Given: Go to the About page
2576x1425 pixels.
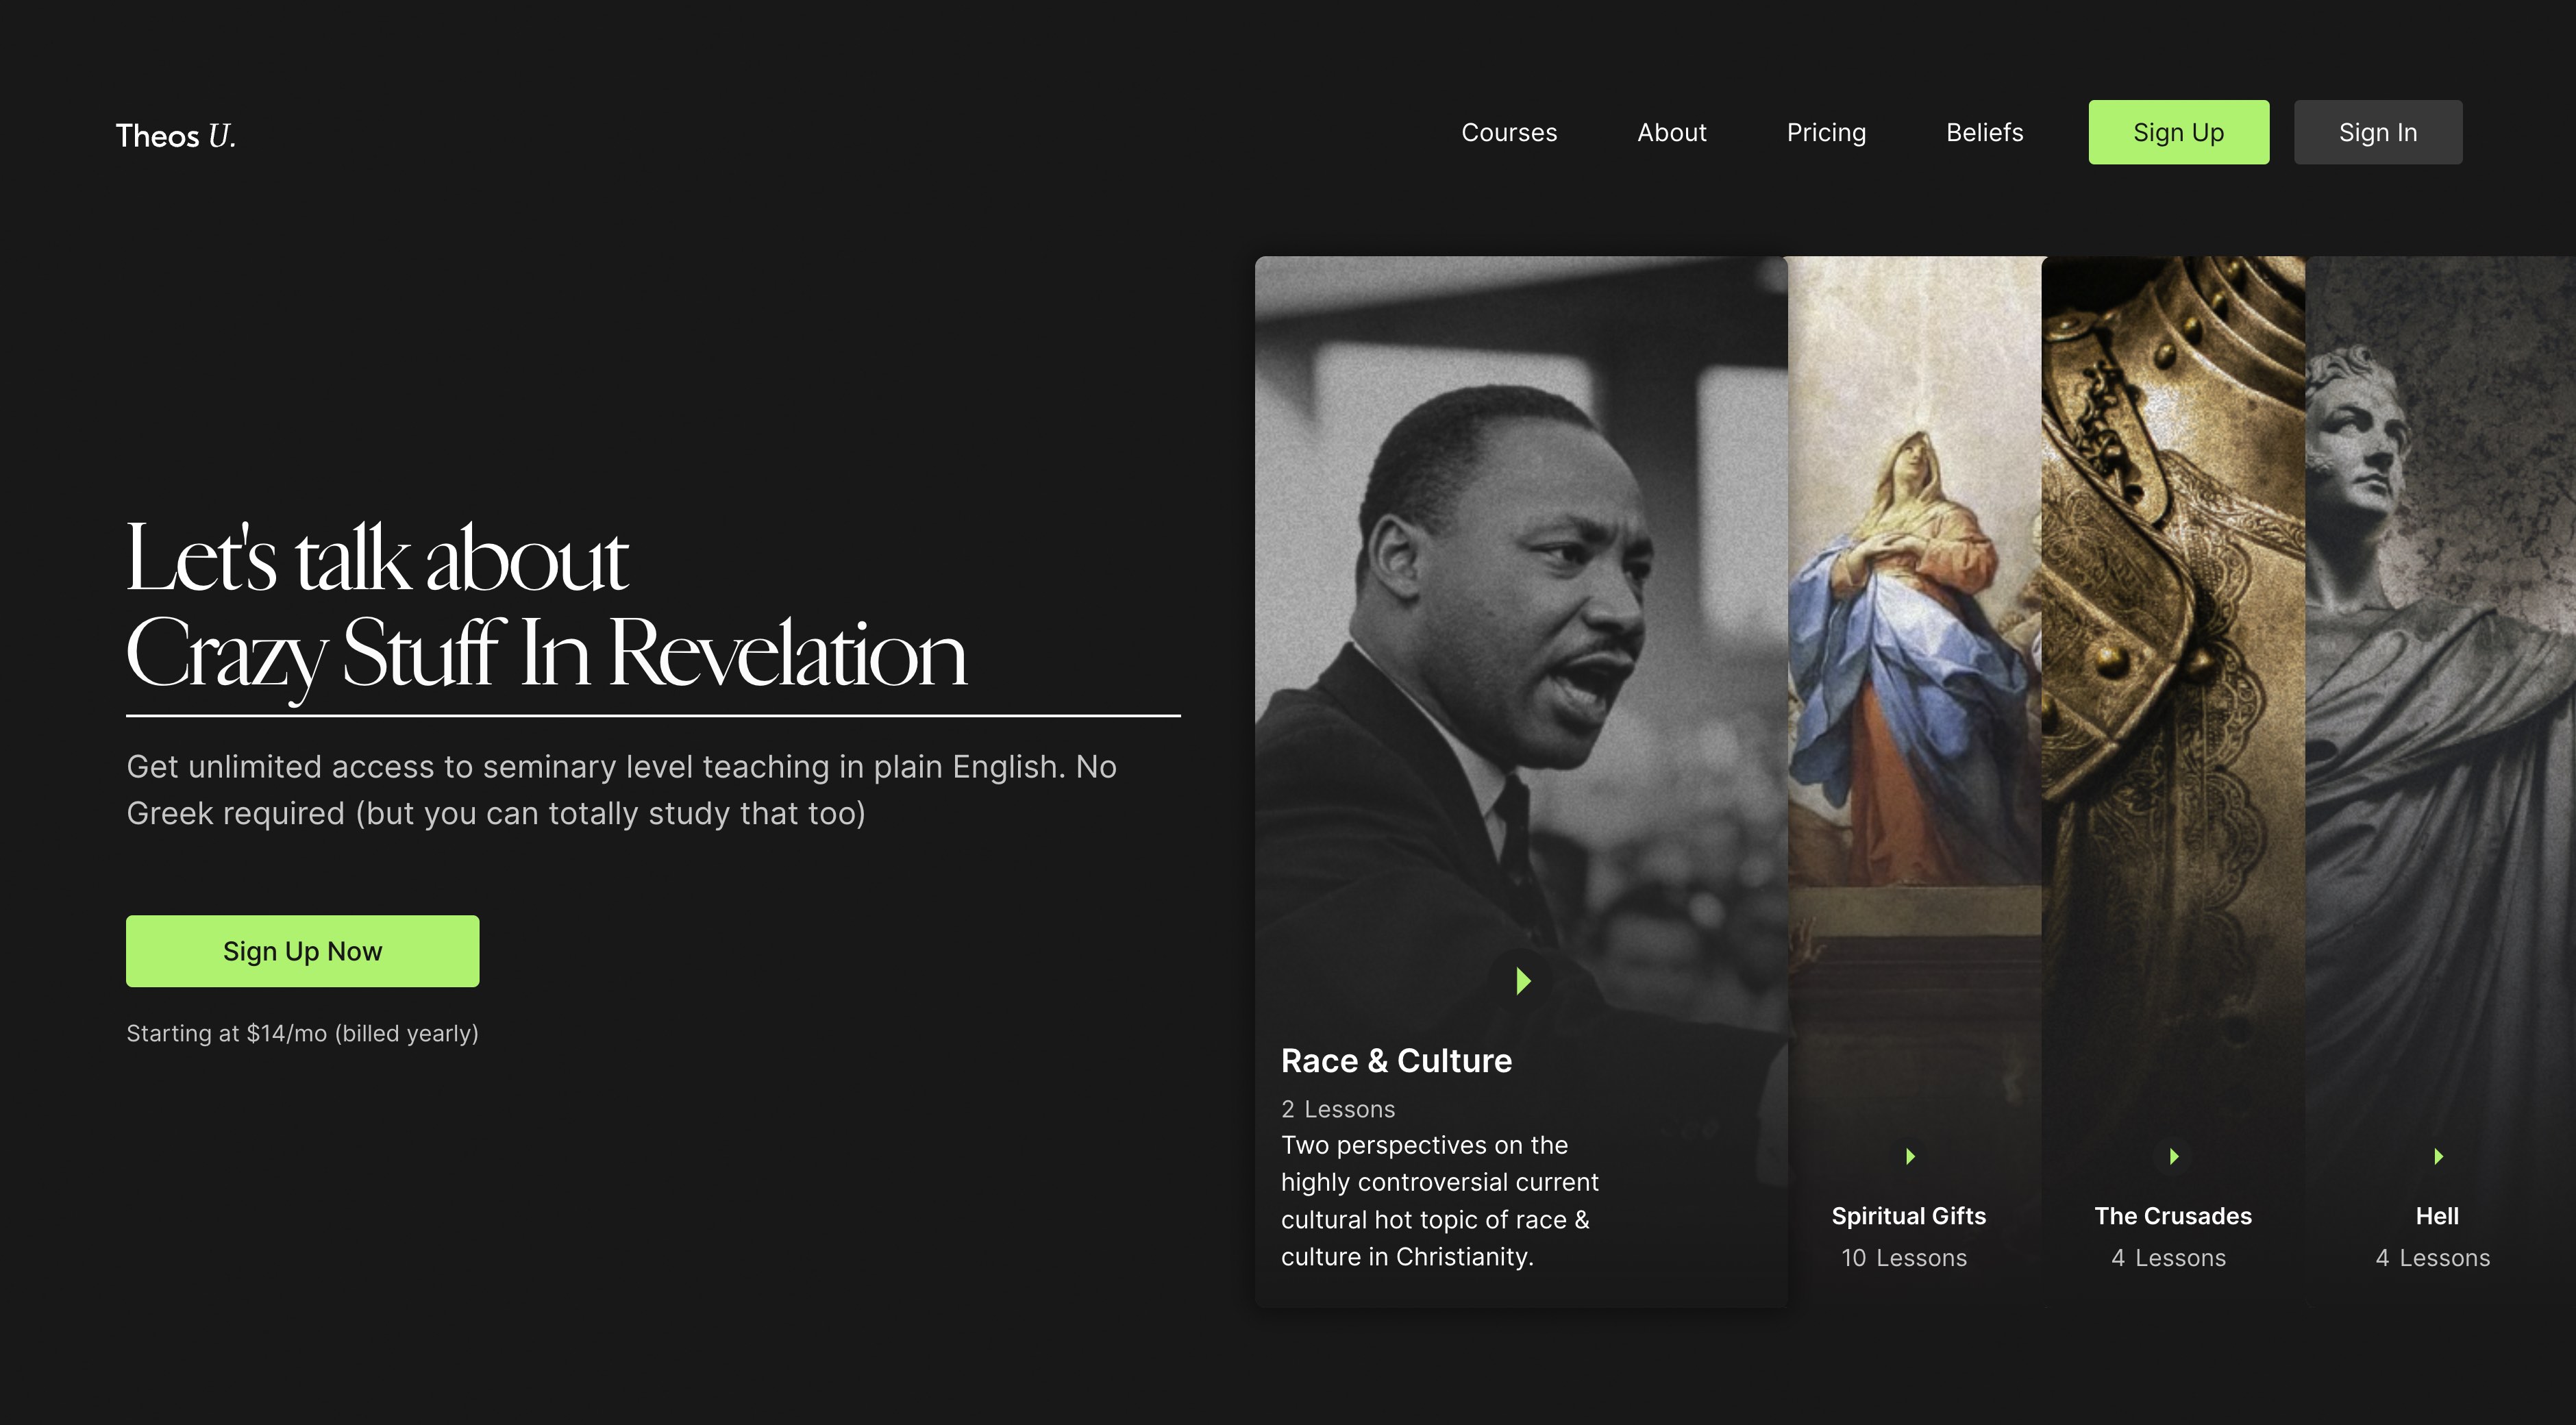Looking at the screenshot, I should click(1671, 132).
